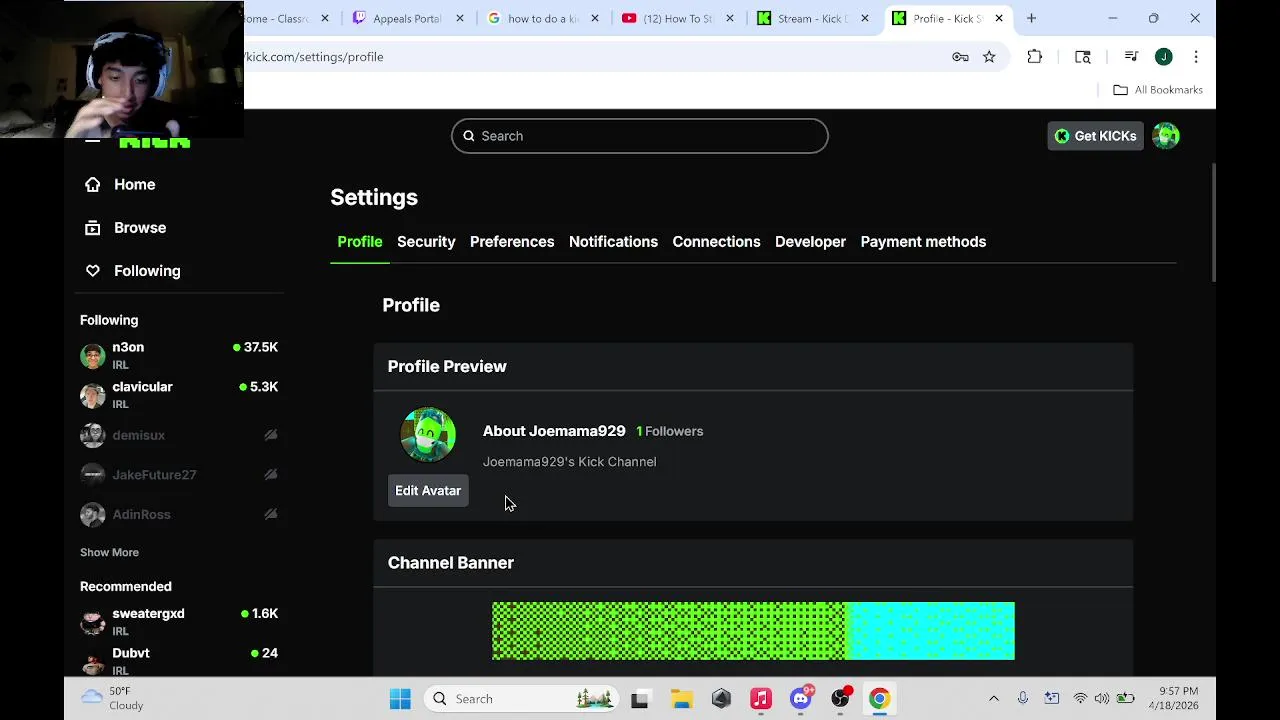The width and height of the screenshot is (1280, 720).
Task: Switch to the Security settings tab
Action: [x=426, y=242]
